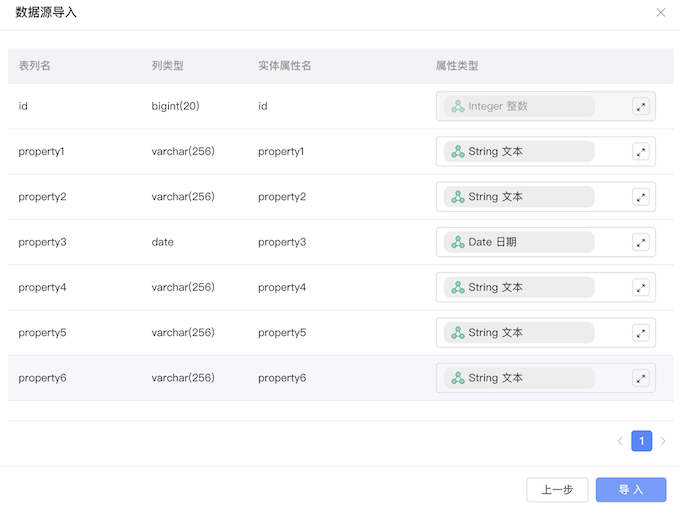Open the String 文本 type selector for property1
The width and height of the screenshot is (680, 508).
point(519,151)
